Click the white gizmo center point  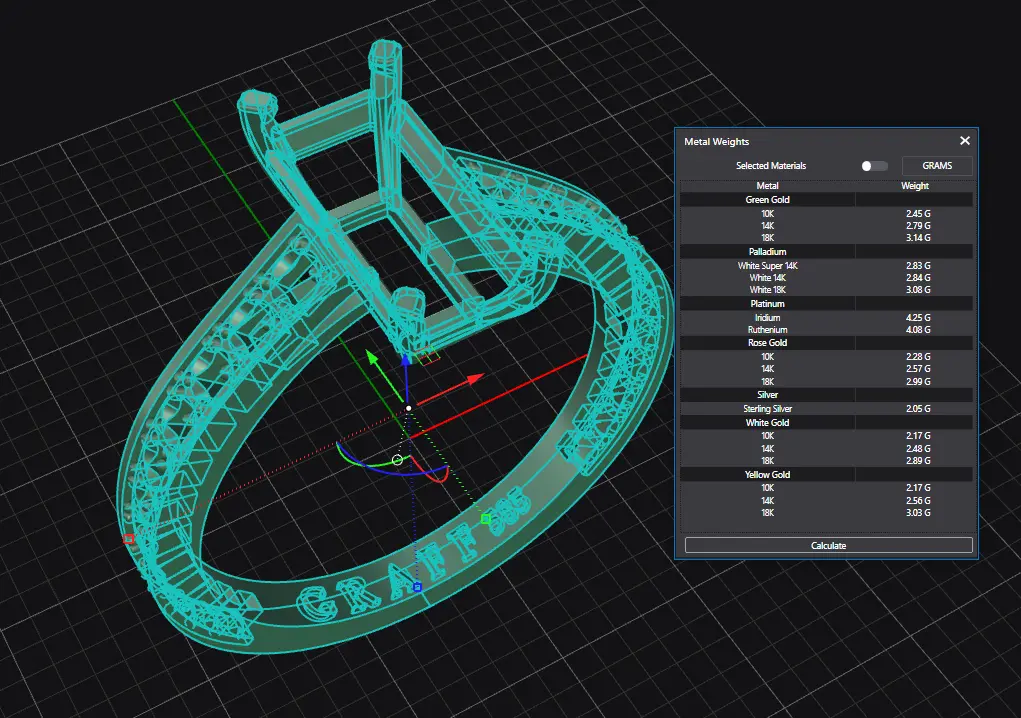click(x=408, y=409)
